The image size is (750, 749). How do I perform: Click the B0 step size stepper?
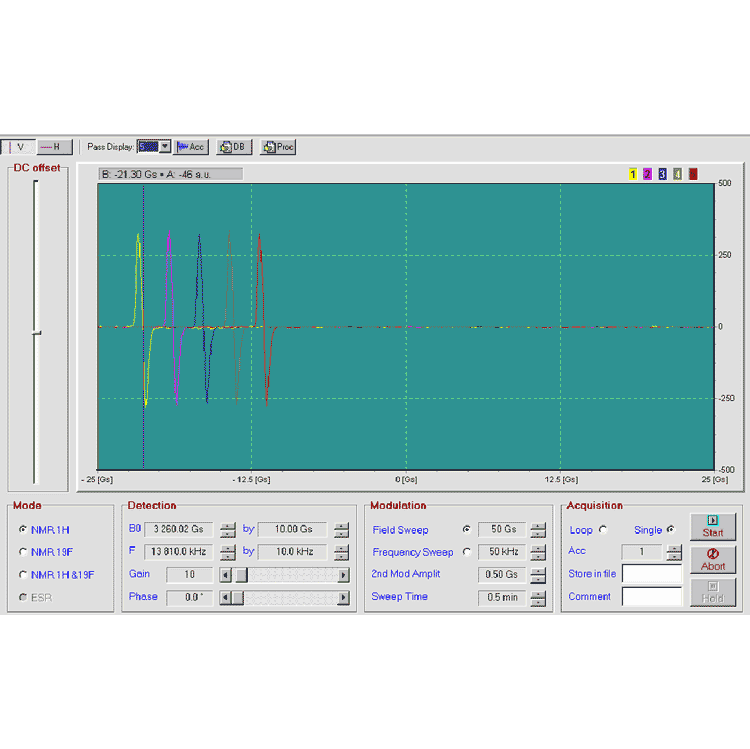click(342, 530)
